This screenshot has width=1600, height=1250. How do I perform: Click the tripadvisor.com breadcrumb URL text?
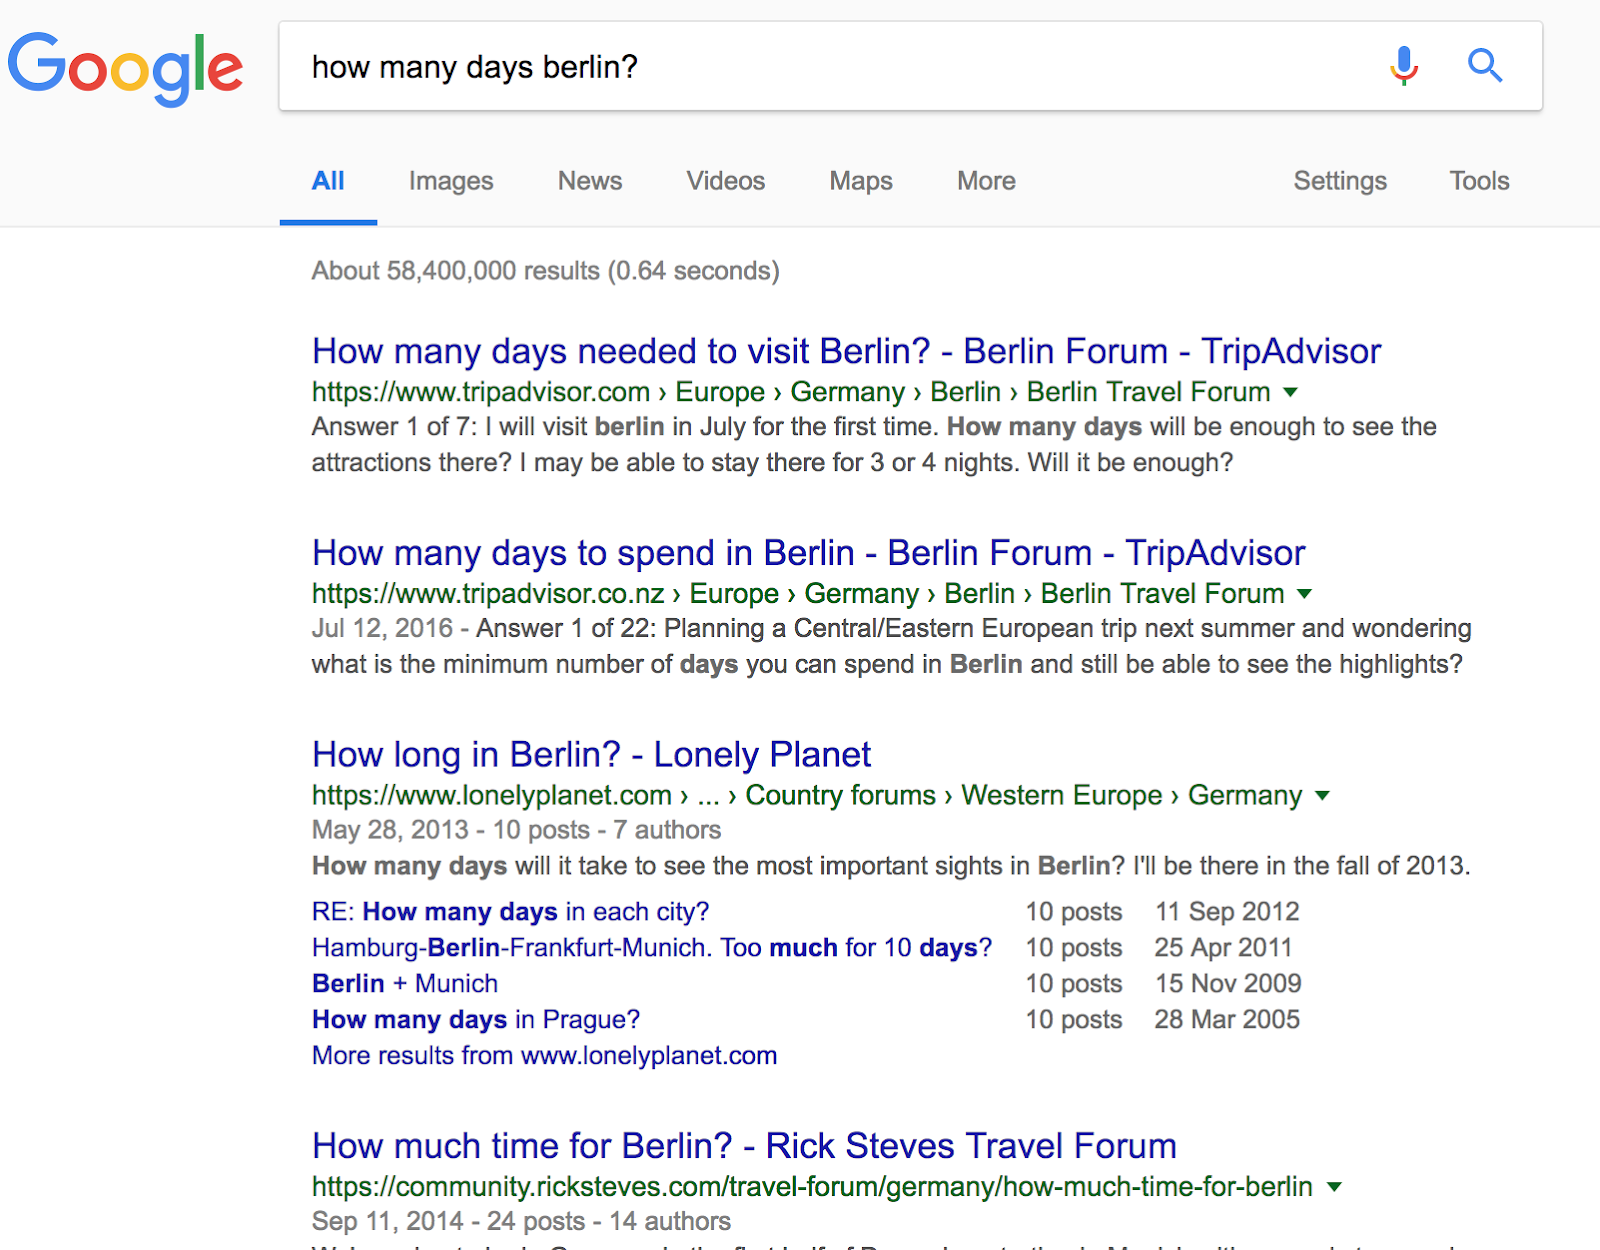pos(791,392)
